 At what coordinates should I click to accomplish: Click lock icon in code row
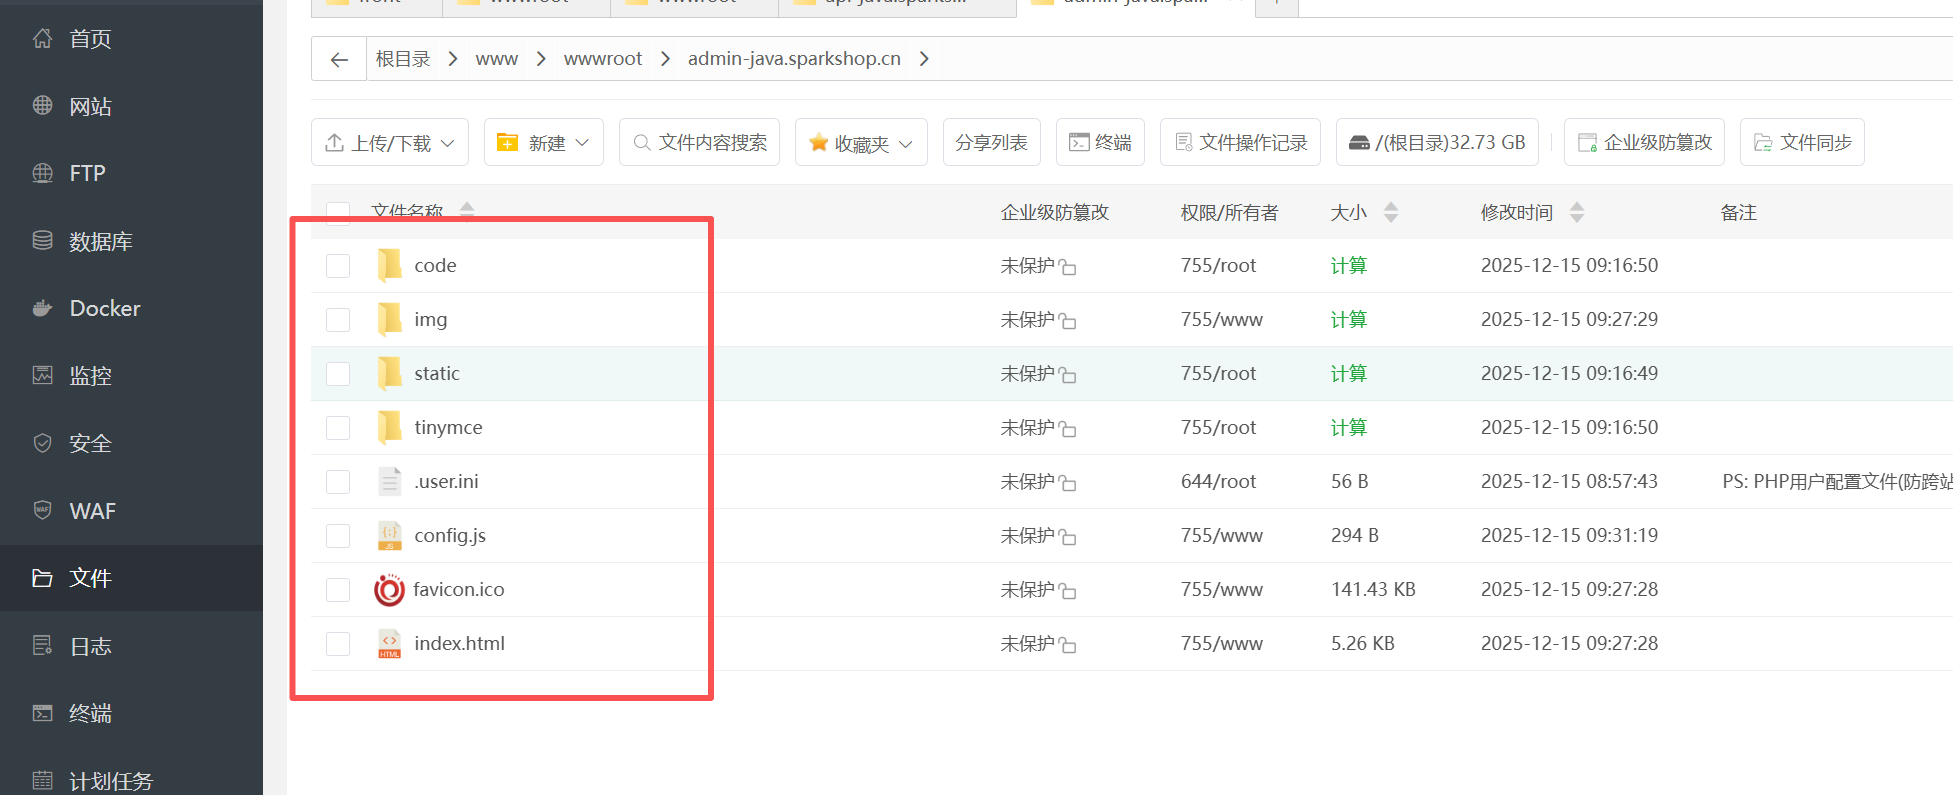pos(1068,267)
